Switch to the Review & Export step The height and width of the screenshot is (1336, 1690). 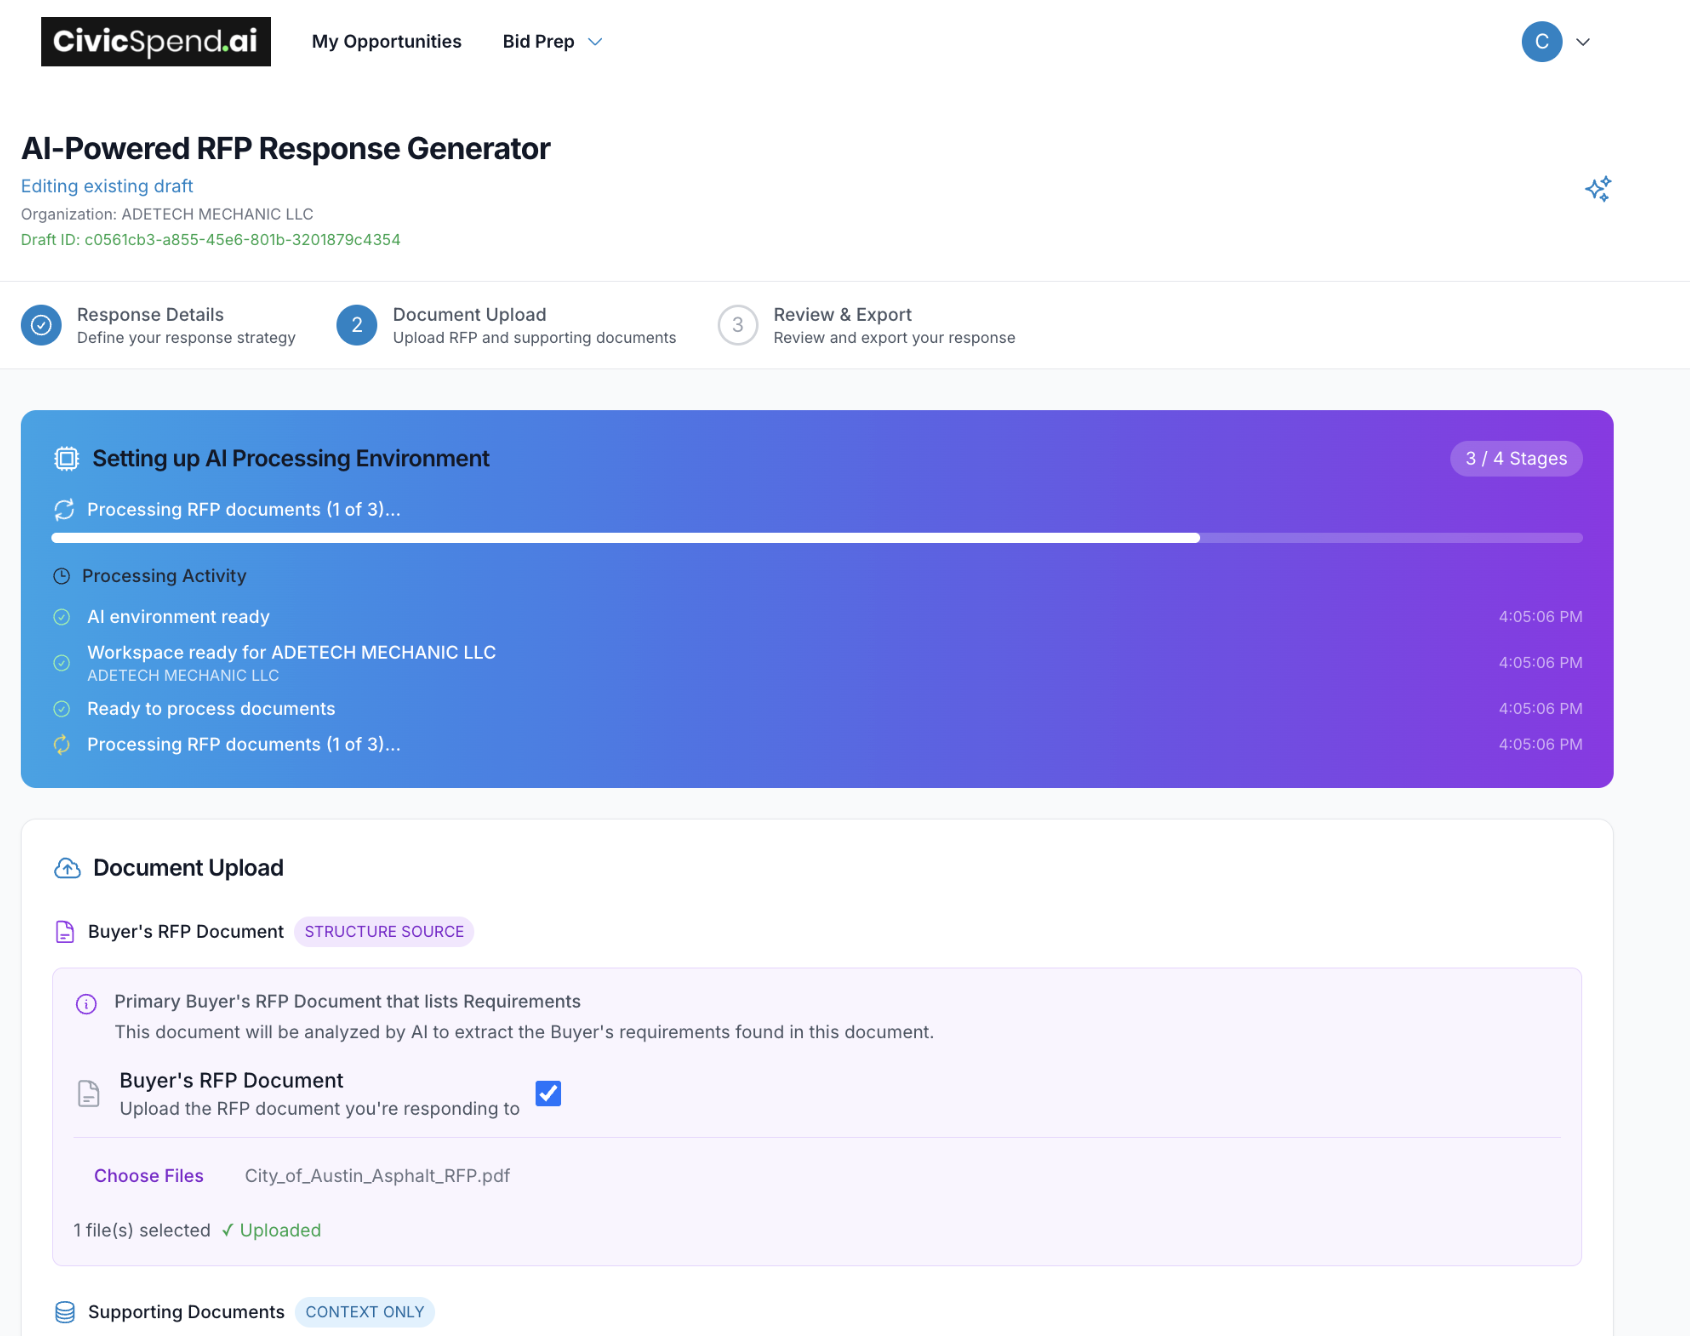pyautogui.click(x=843, y=314)
